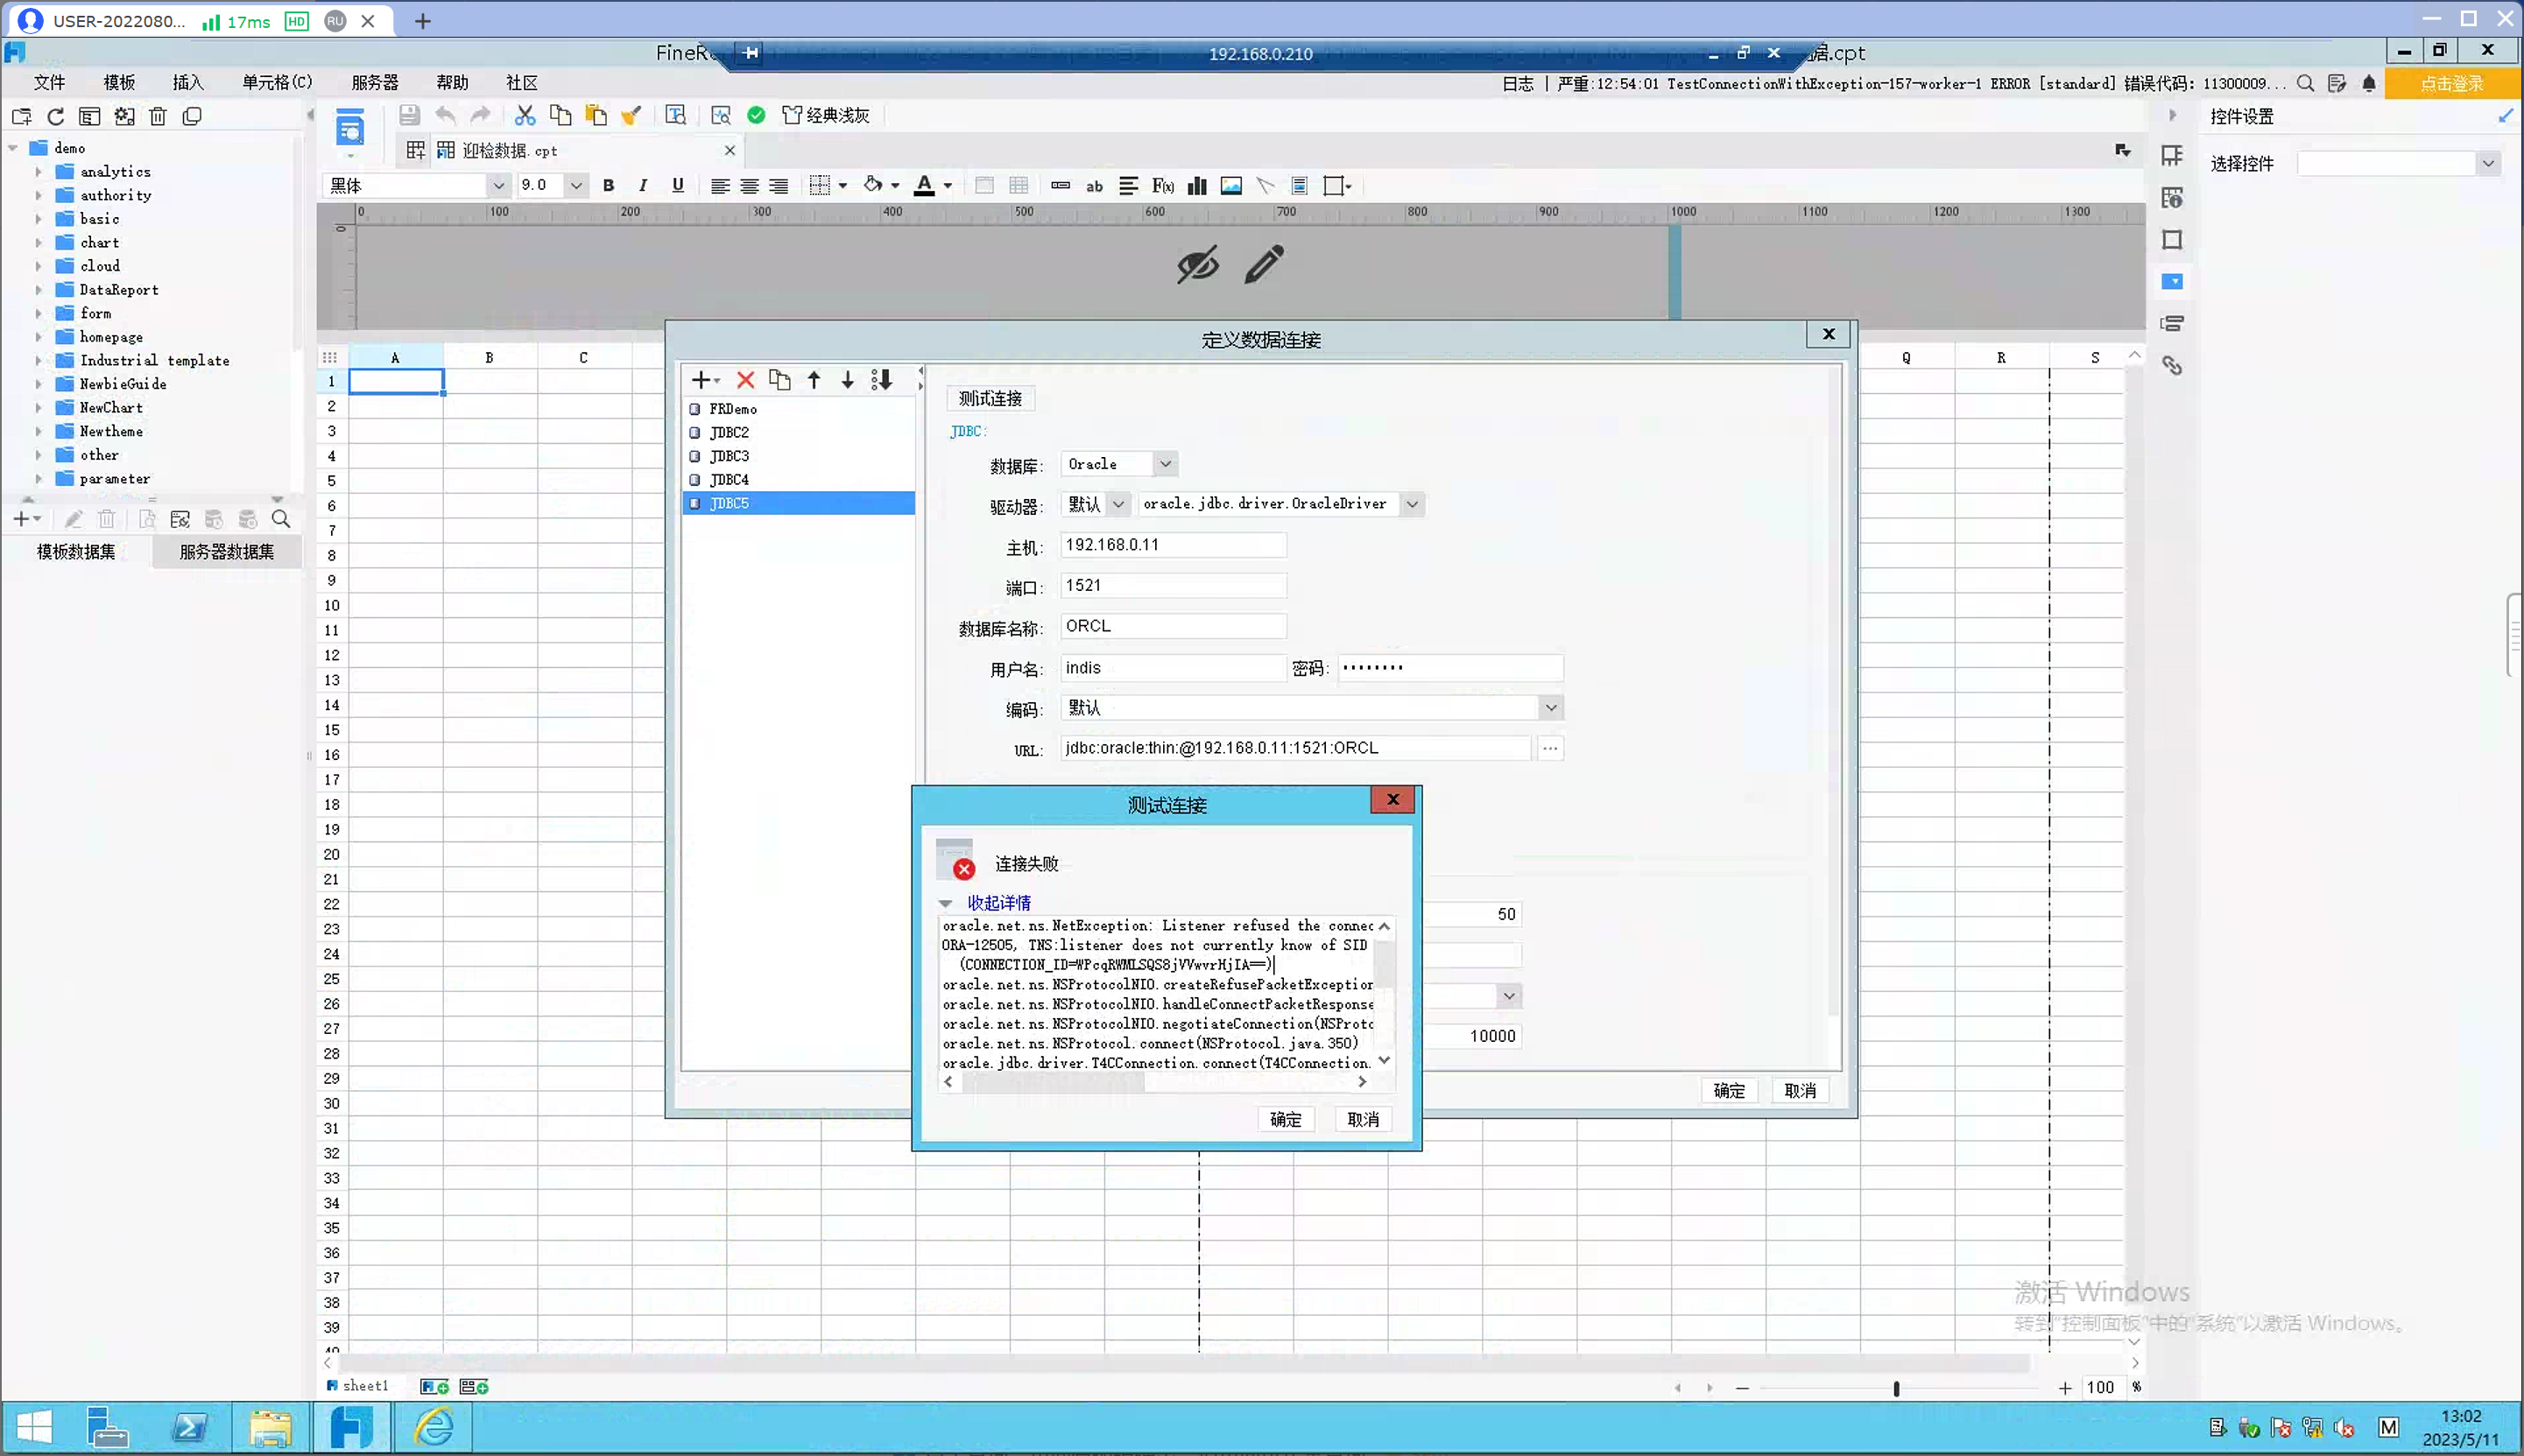Screen dimensions: 2524x1456
Task: Open the 选择控件 dropdown
Action: pyautogui.click(x=2488, y=163)
